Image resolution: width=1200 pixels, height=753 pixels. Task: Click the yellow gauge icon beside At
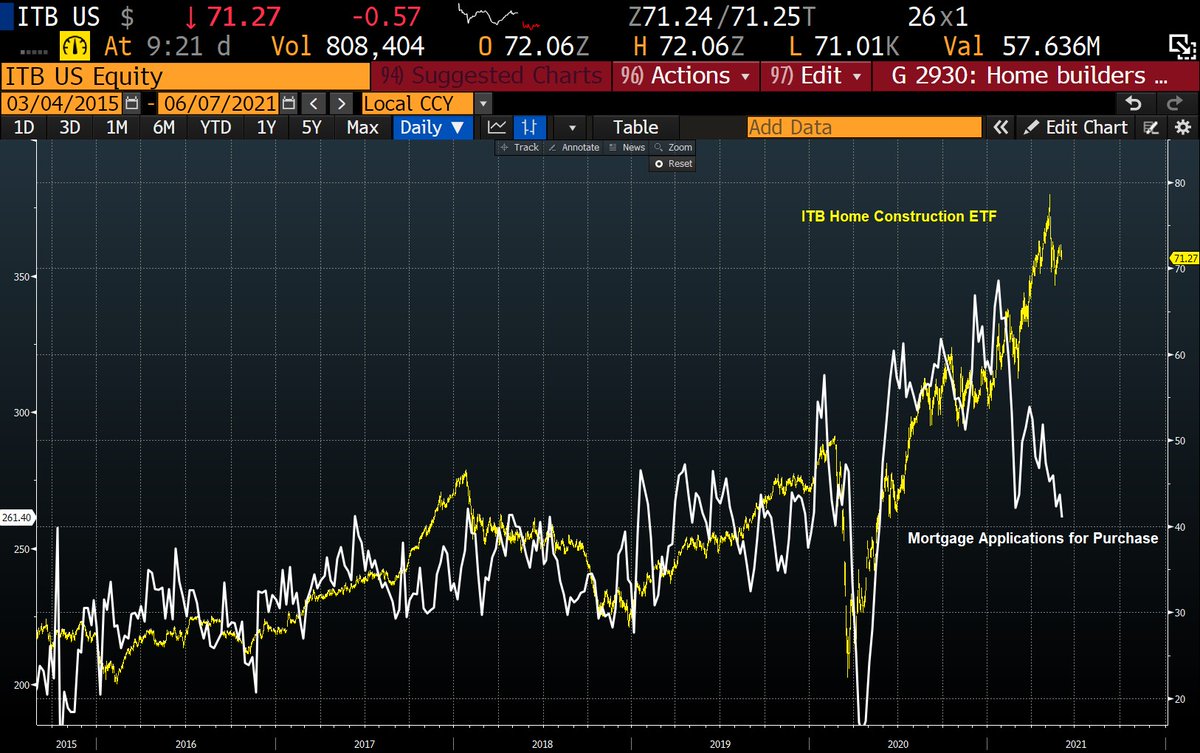pos(76,46)
